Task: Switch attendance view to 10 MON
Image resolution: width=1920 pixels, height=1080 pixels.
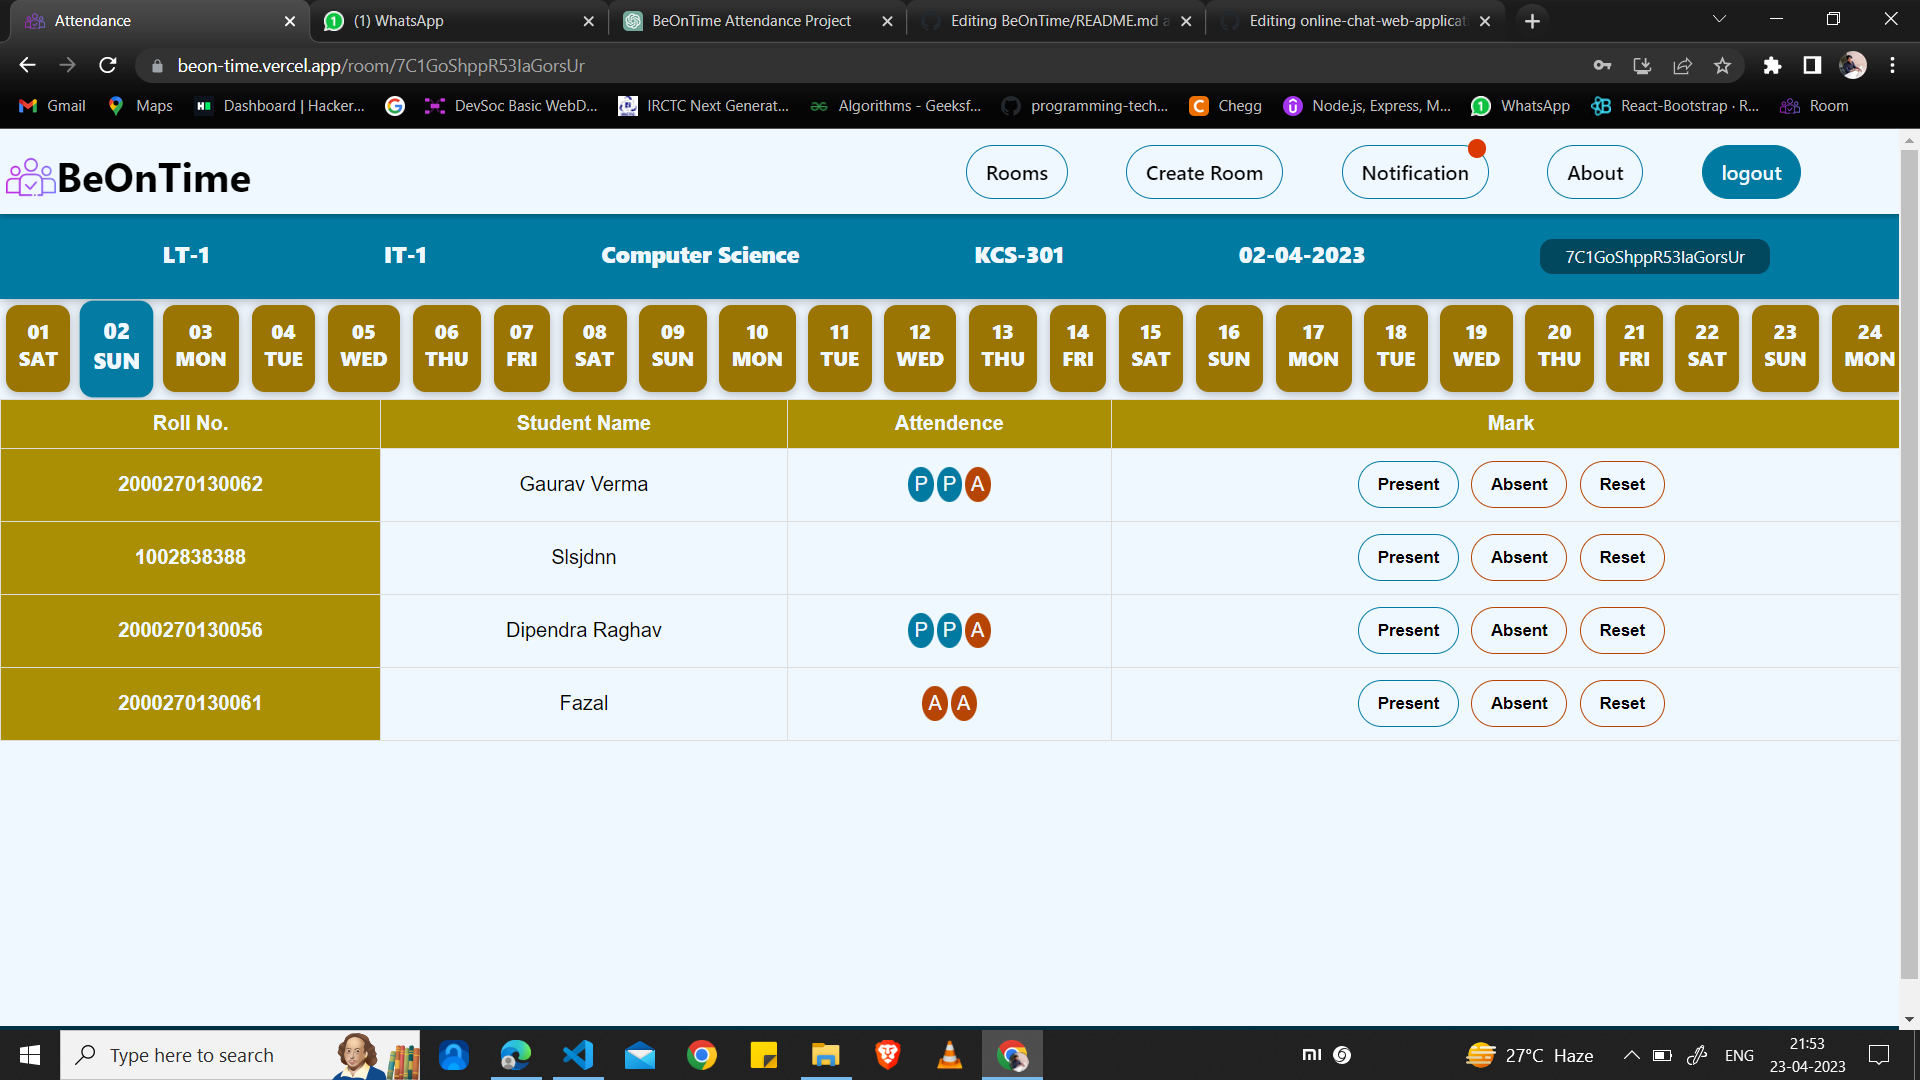Action: [756, 348]
